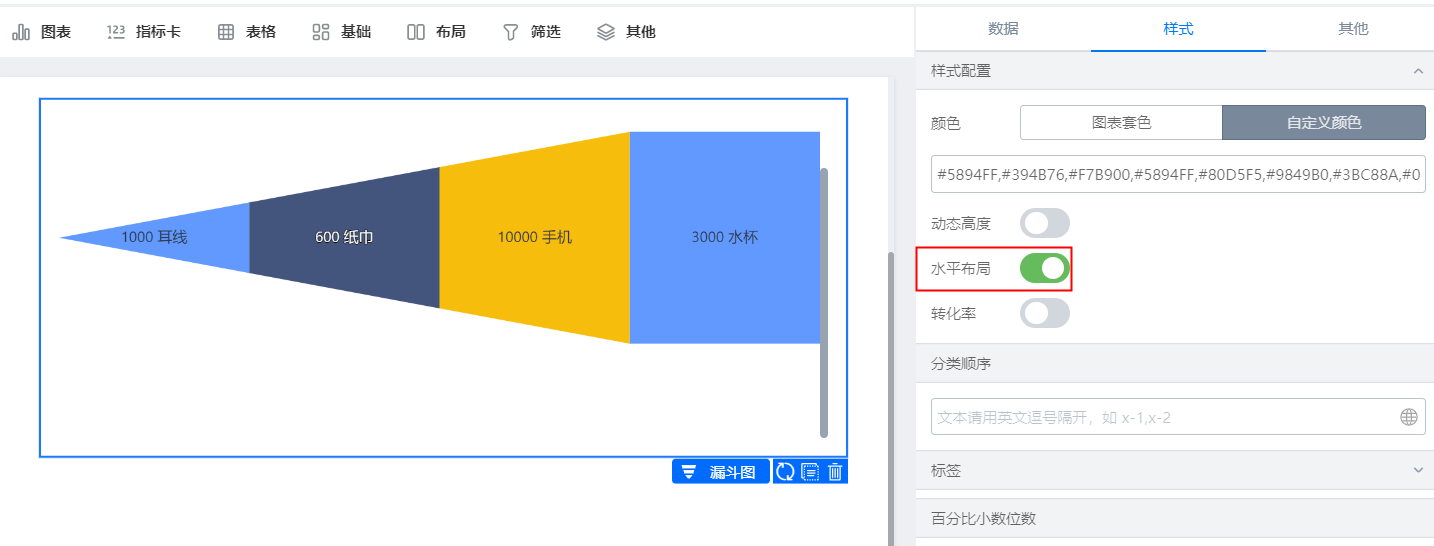Click the 颜色 label text
The height and width of the screenshot is (546, 1434).
(x=945, y=123)
